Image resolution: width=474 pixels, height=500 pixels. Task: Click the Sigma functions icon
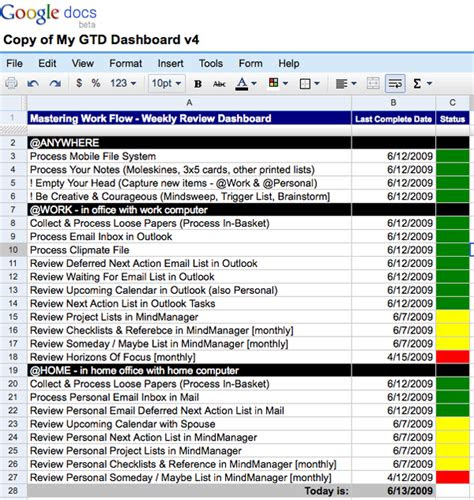pyautogui.click(x=417, y=83)
